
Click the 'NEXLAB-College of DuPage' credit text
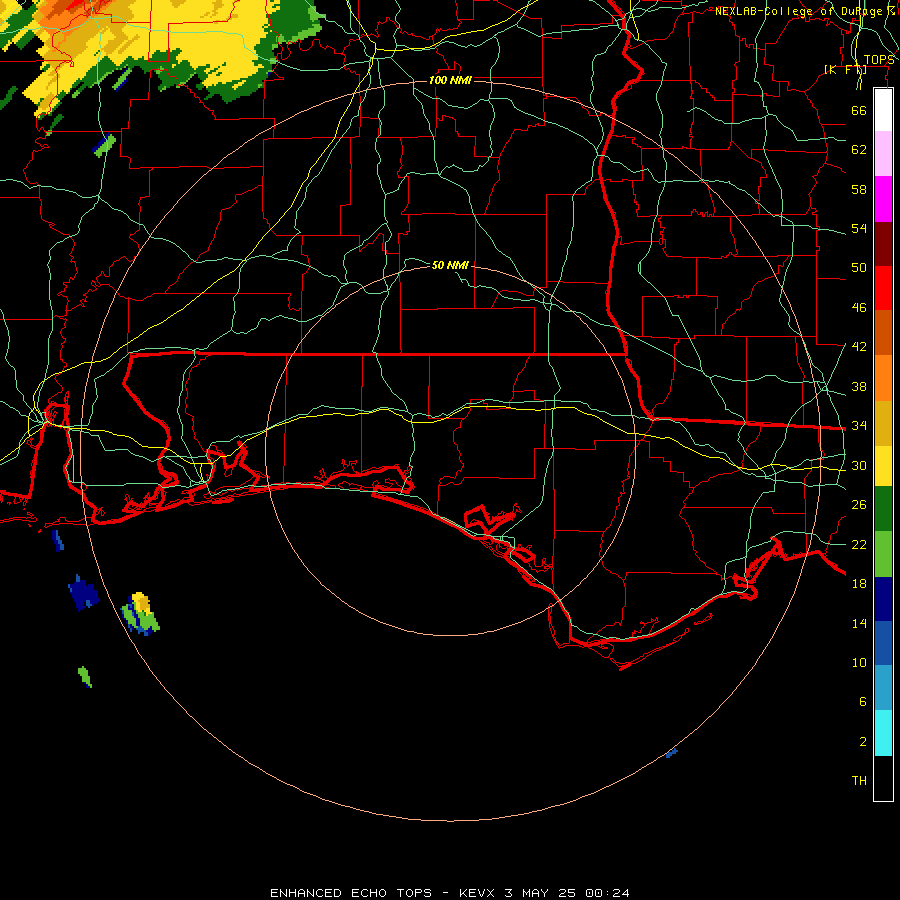tap(799, 11)
